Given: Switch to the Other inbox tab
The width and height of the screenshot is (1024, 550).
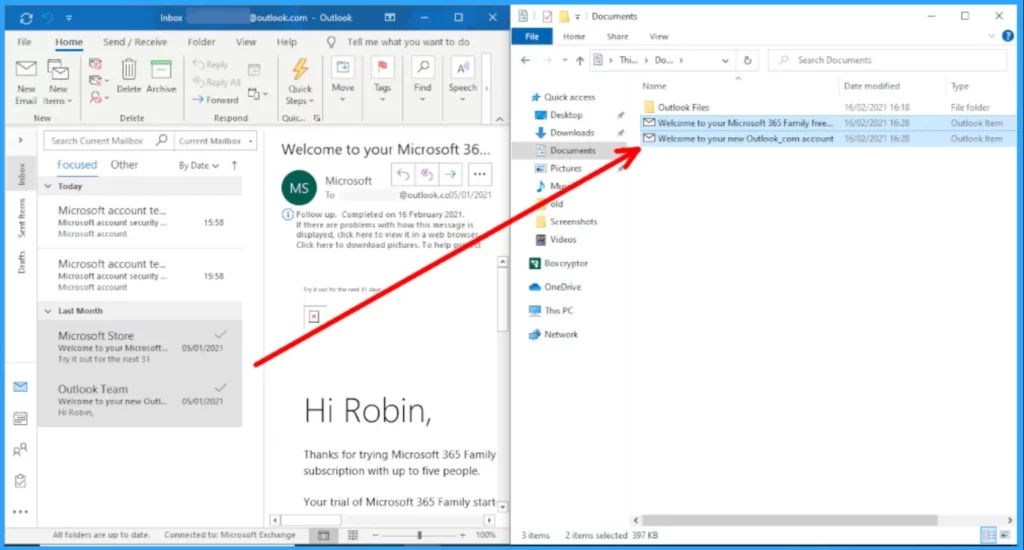Looking at the screenshot, I should (x=124, y=165).
